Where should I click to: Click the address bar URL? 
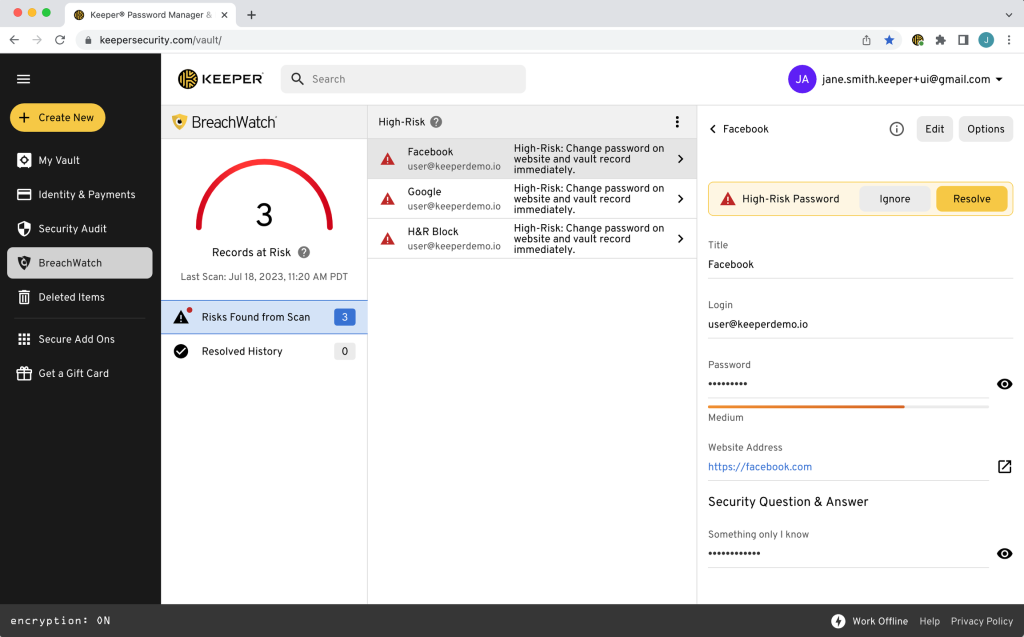point(161,40)
